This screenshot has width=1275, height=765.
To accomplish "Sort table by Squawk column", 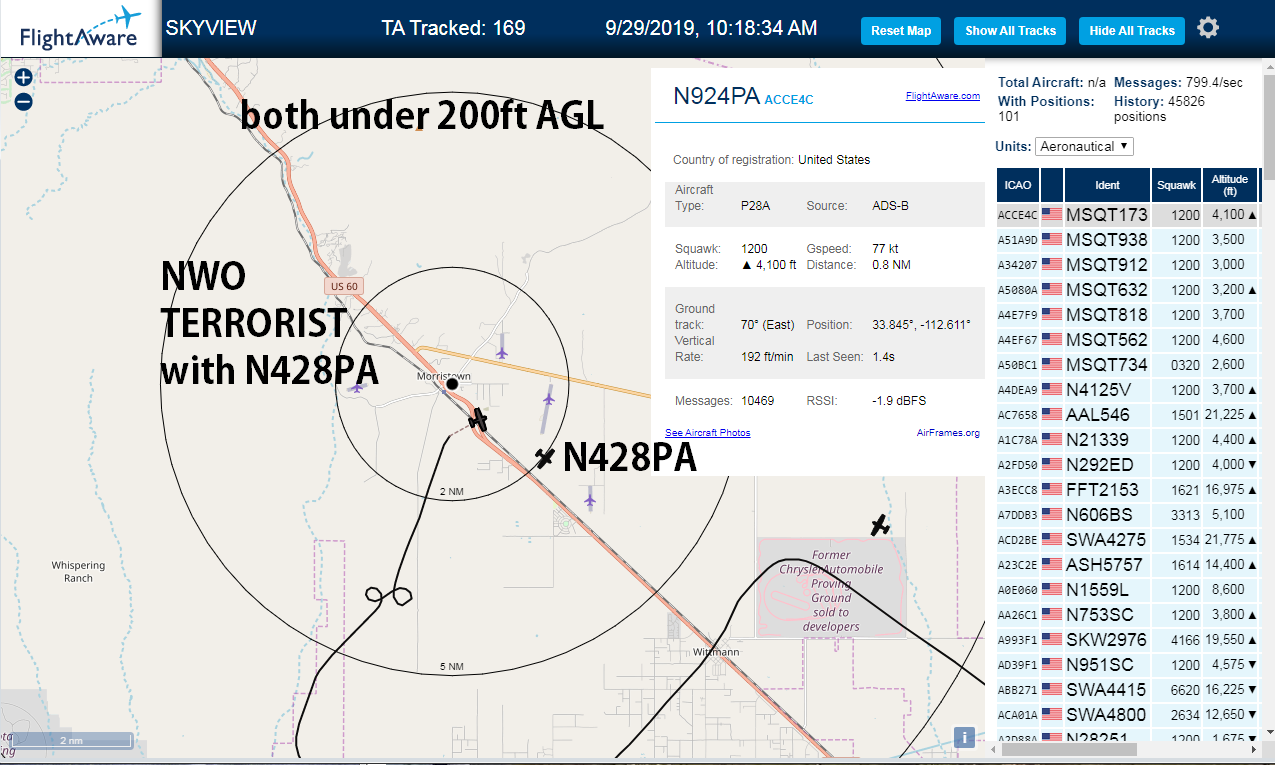I will [x=1176, y=185].
